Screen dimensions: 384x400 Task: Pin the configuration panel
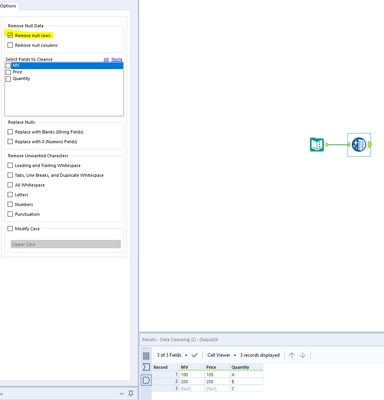131,394
